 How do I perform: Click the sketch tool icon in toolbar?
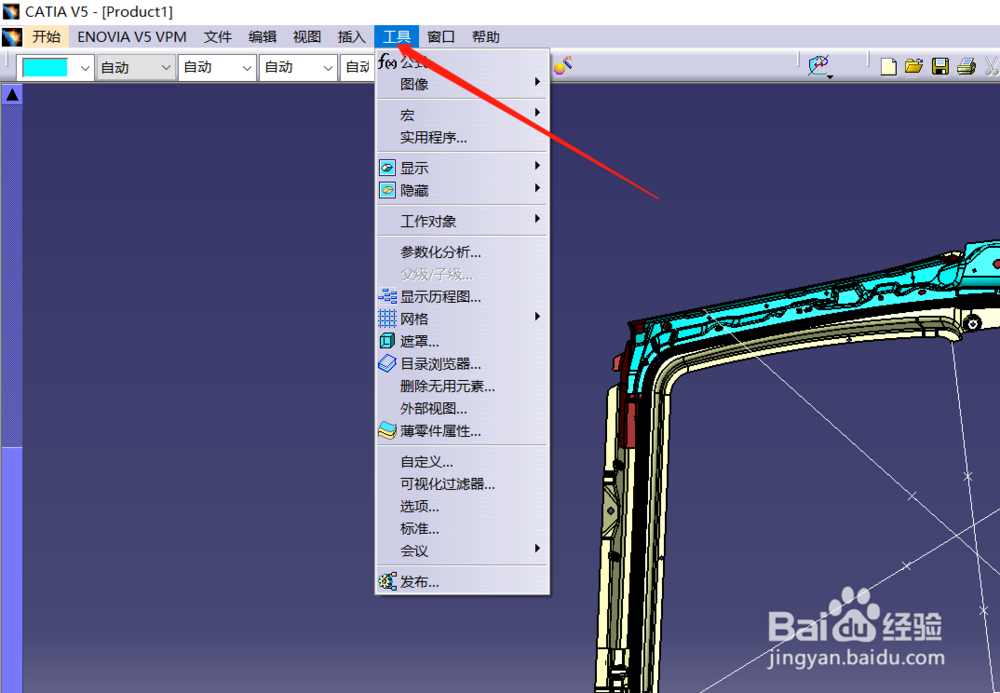tap(818, 65)
